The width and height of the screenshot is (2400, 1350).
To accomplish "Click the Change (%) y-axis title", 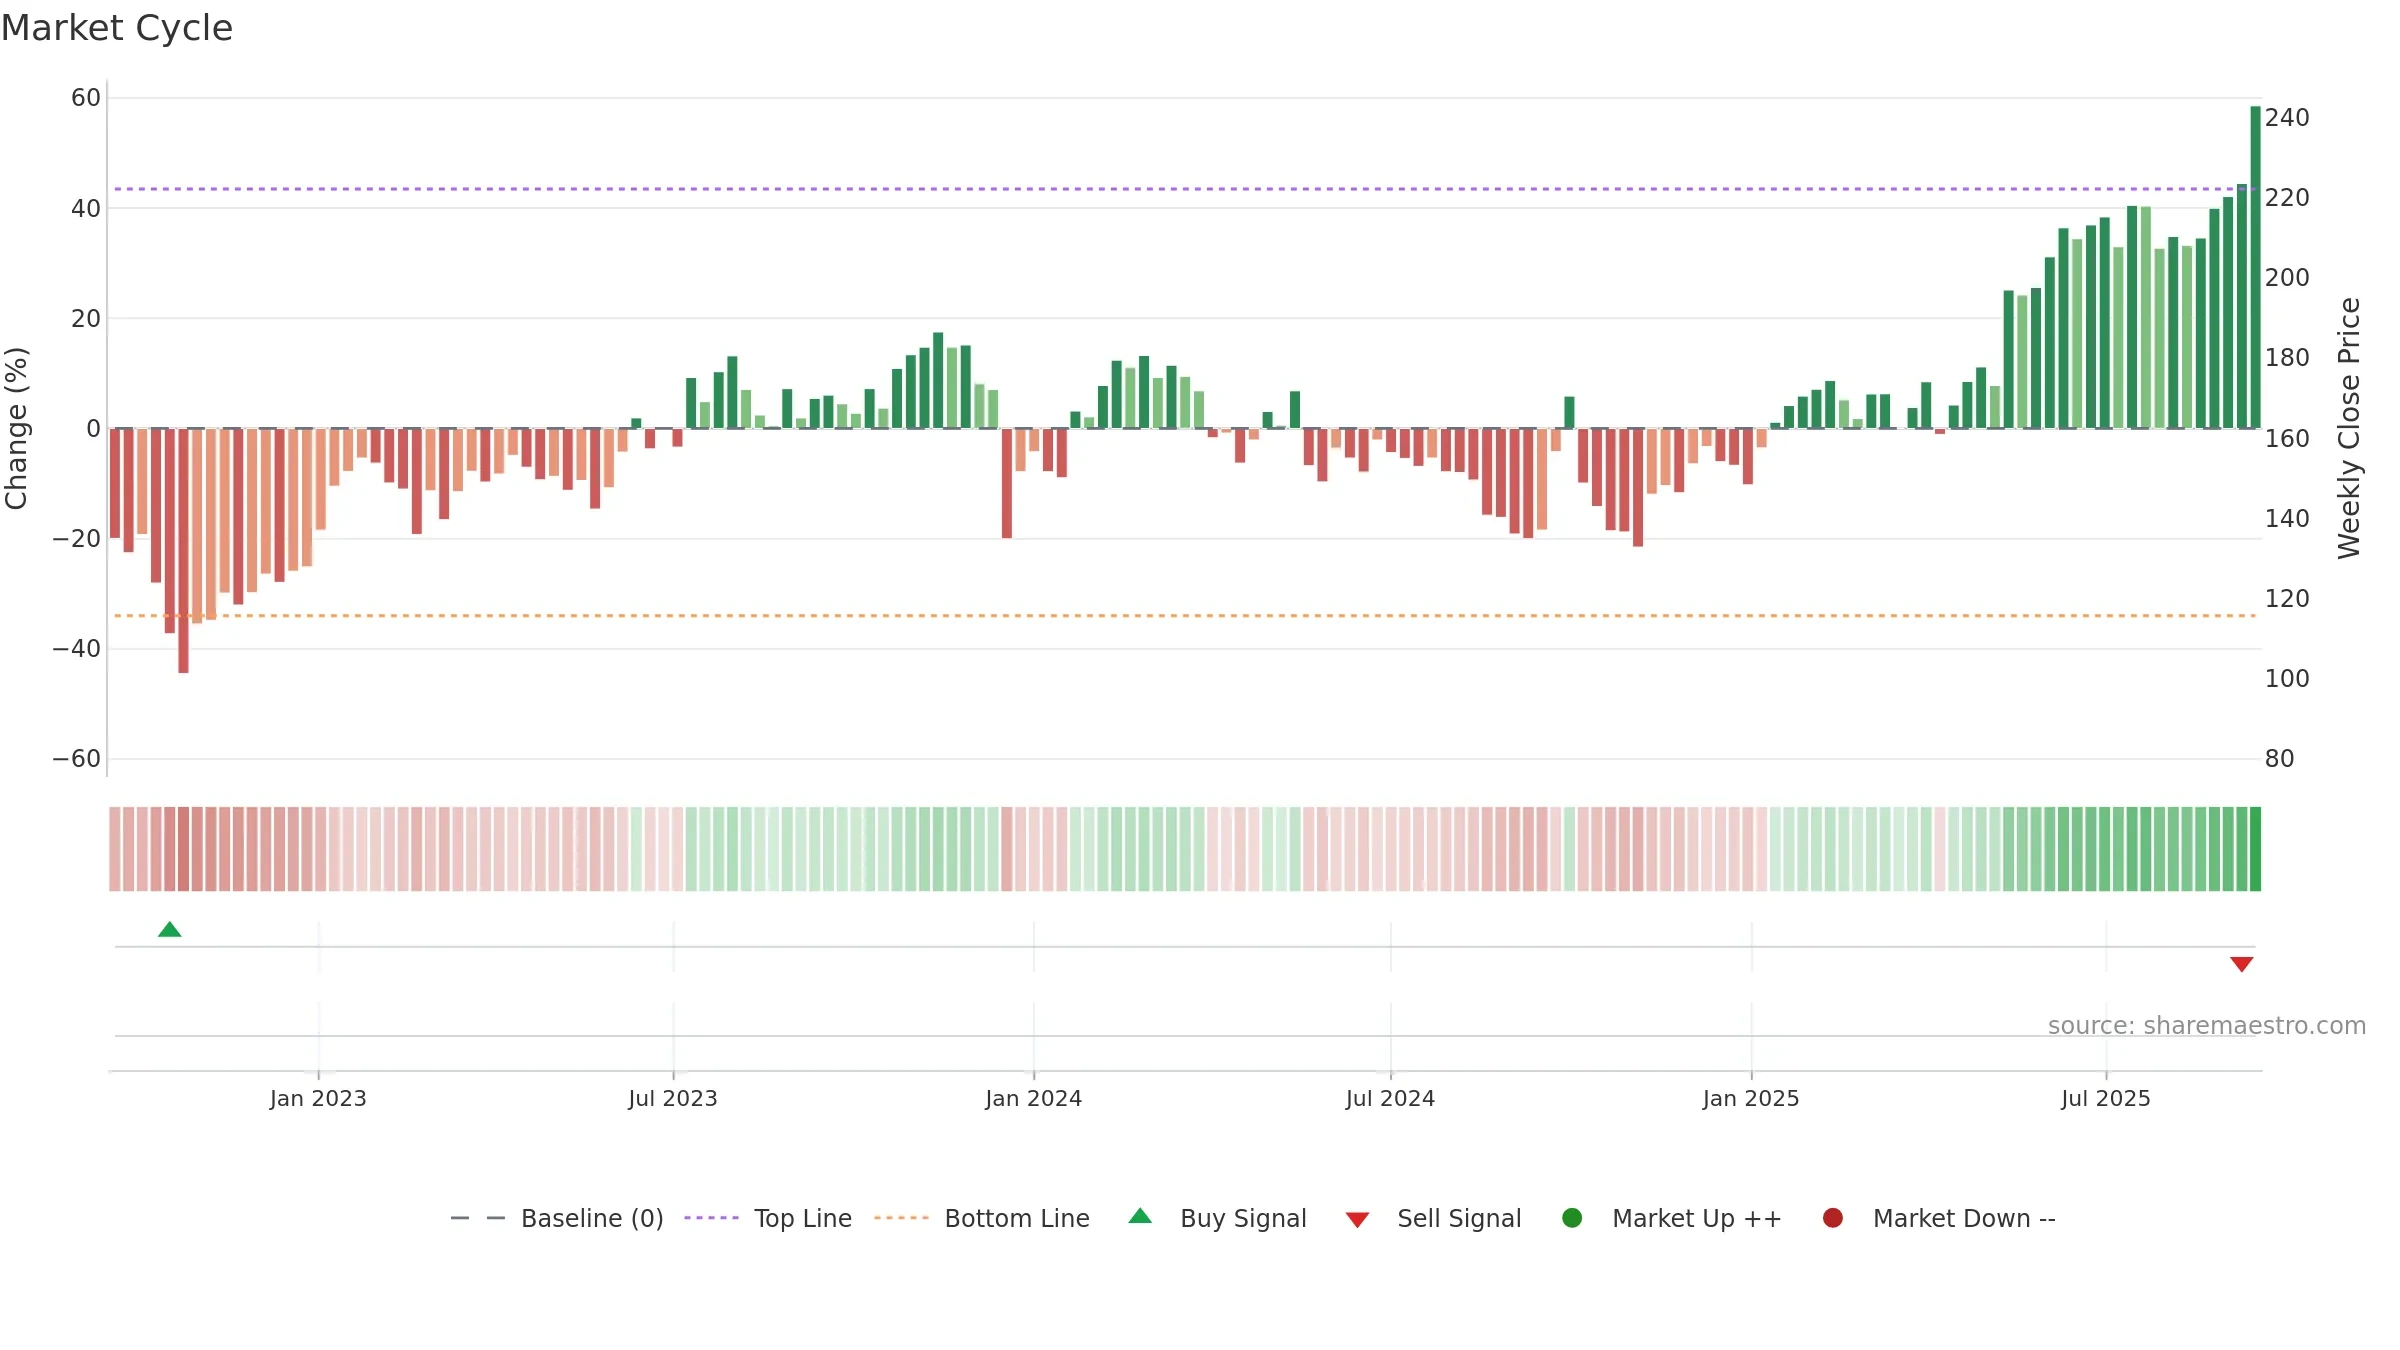I will point(16,428).
